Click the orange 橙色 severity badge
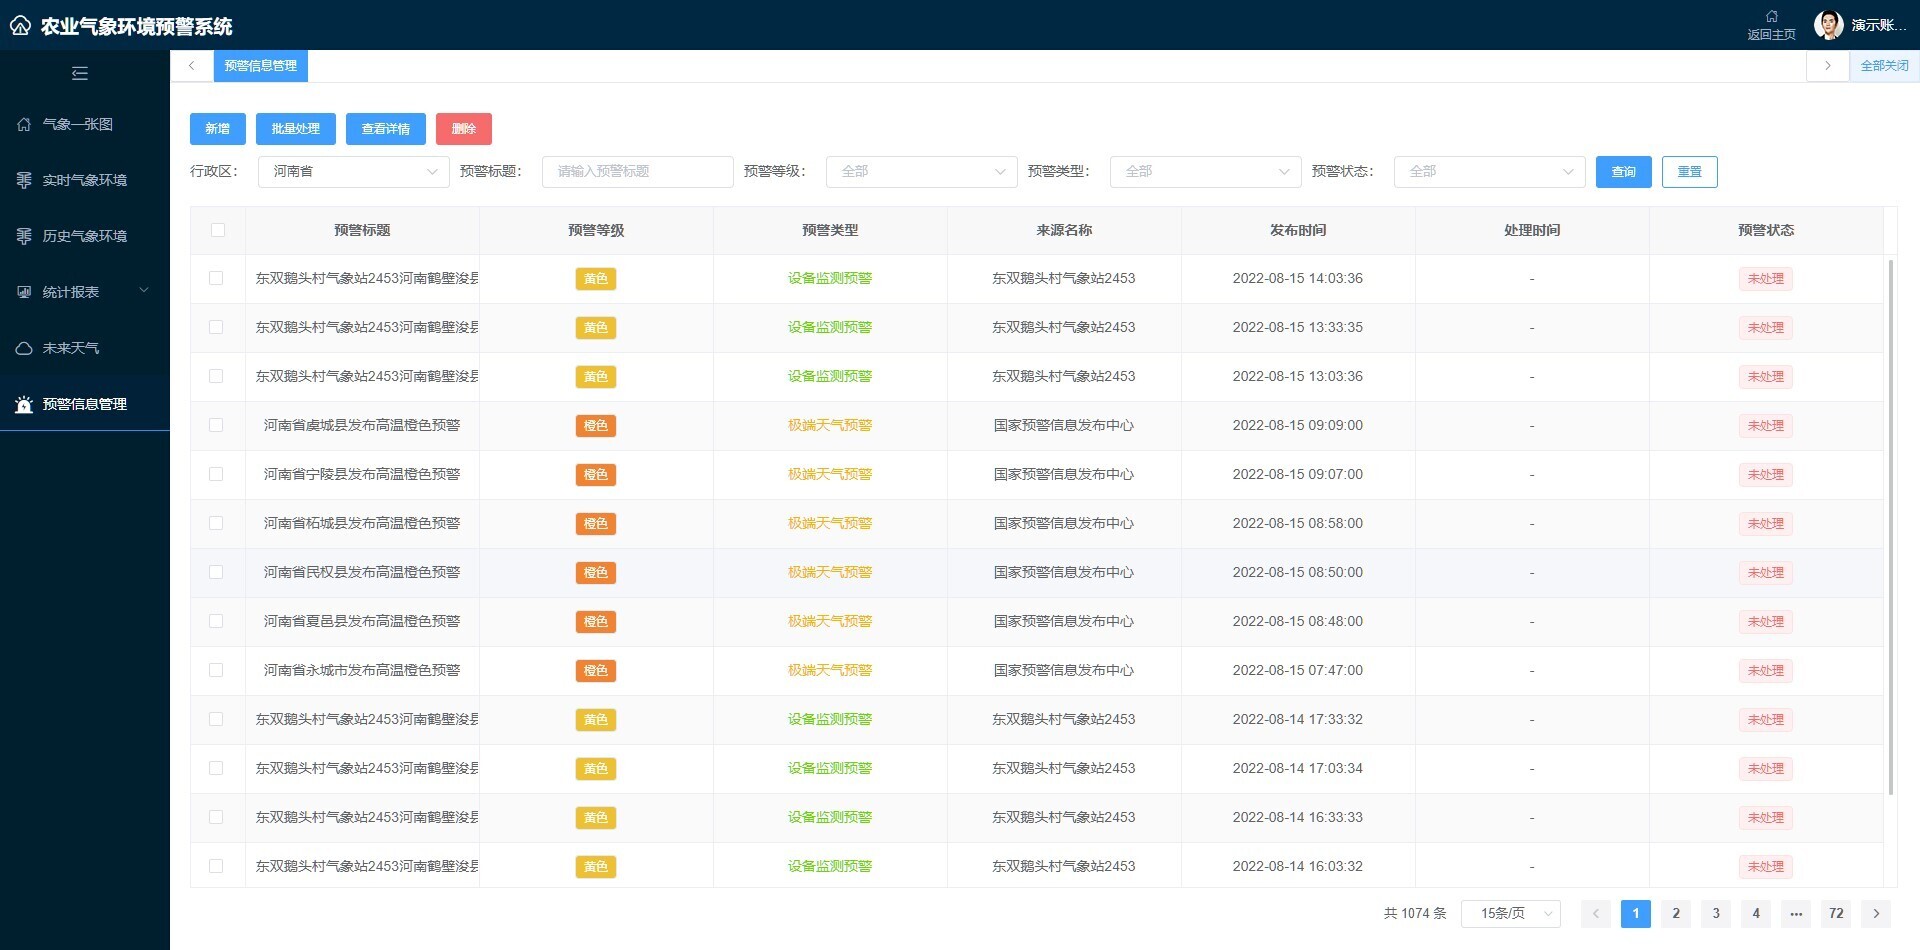Image resolution: width=1920 pixels, height=950 pixels. [595, 425]
